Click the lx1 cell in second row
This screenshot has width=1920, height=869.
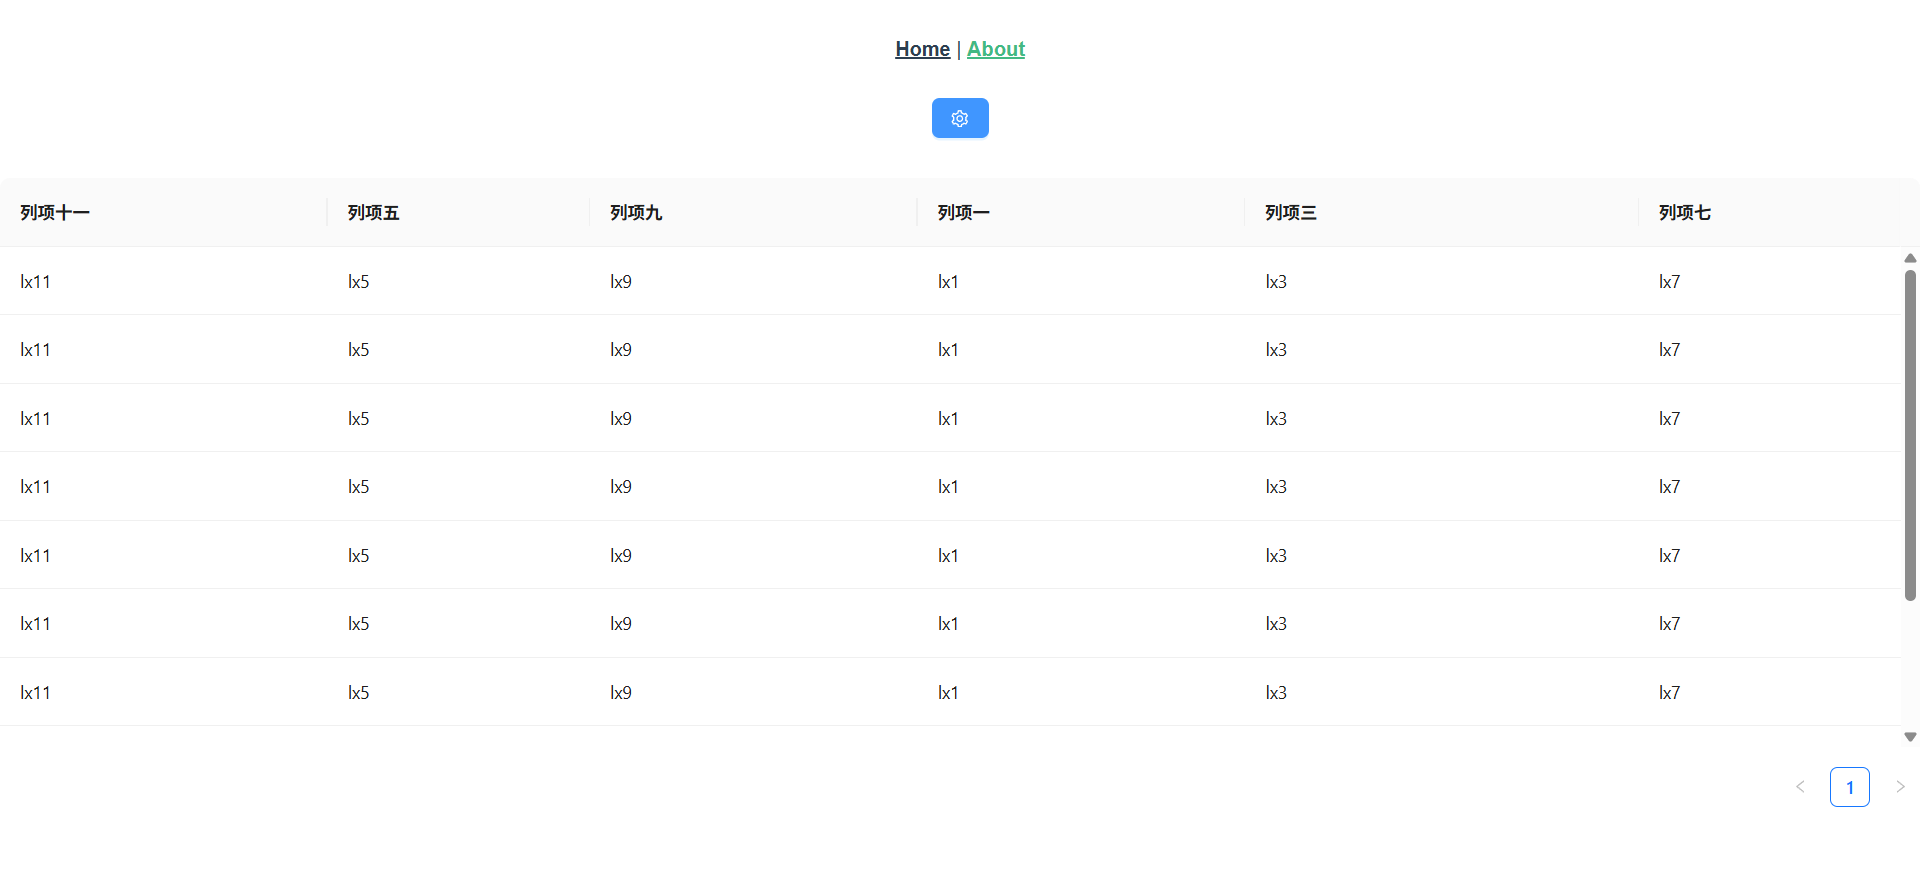(x=947, y=349)
